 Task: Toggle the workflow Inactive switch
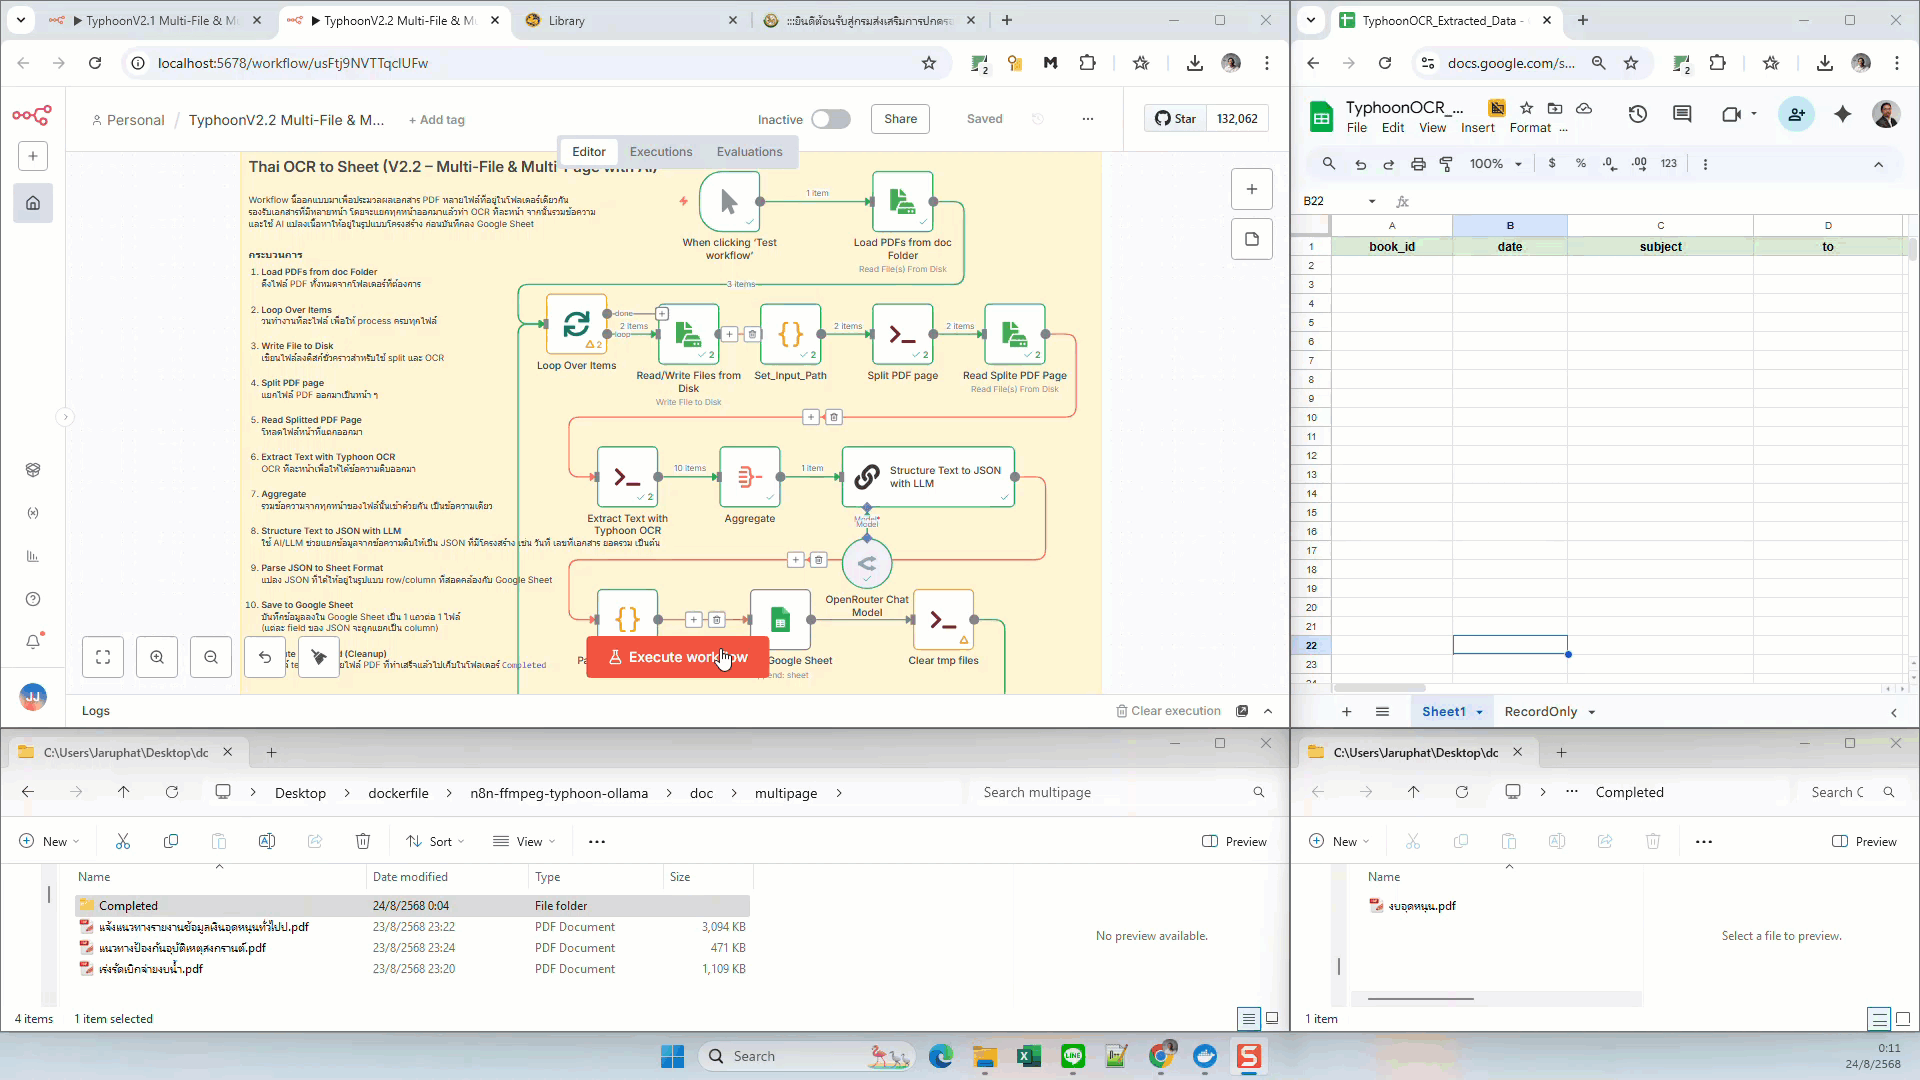coord(830,119)
